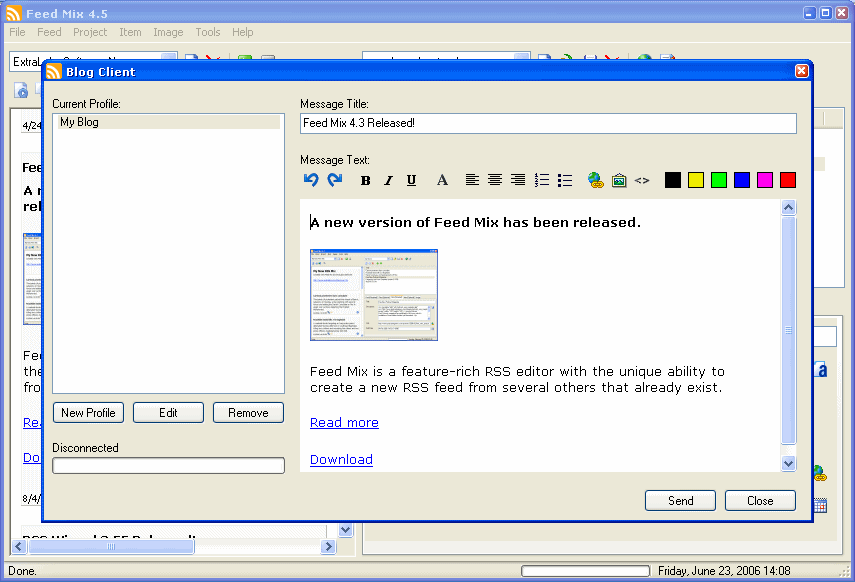Image resolution: width=855 pixels, height=582 pixels.
Task: Open the Help menu in Feed Mix
Action: [x=243, y=32]
